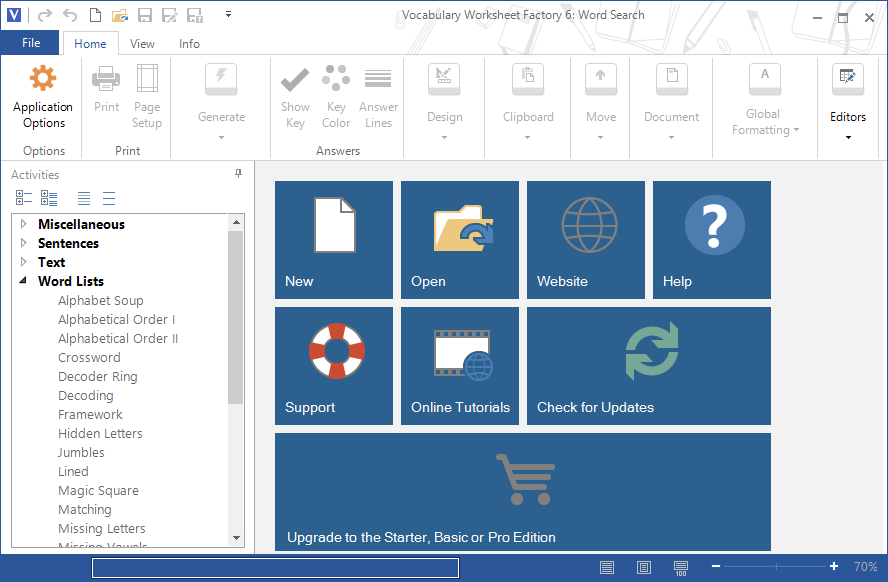The width and height of the screenshot is (888, 582).
Task: Click the second tree icon with text lines
Action: point(49,198)
